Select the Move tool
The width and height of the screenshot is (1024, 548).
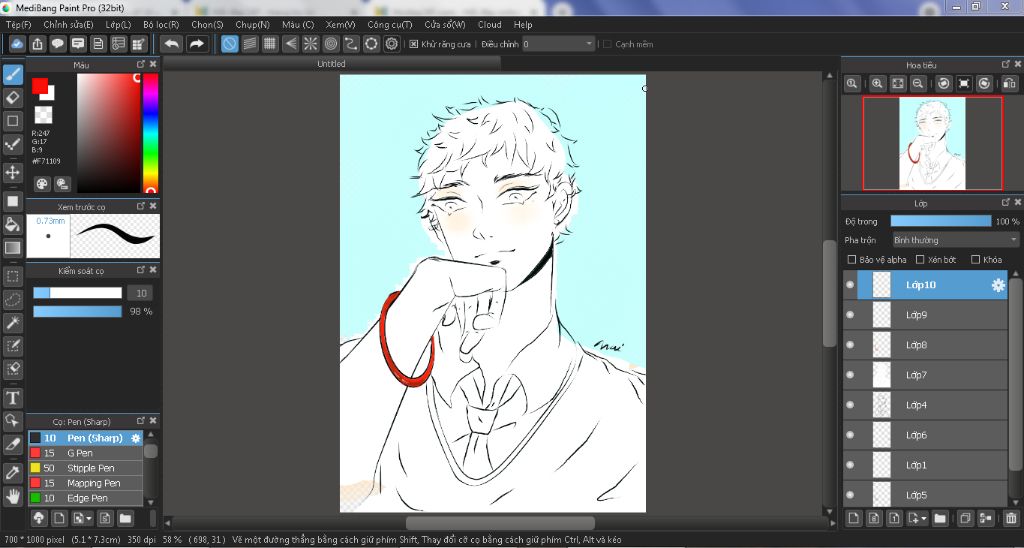(12, 172)
